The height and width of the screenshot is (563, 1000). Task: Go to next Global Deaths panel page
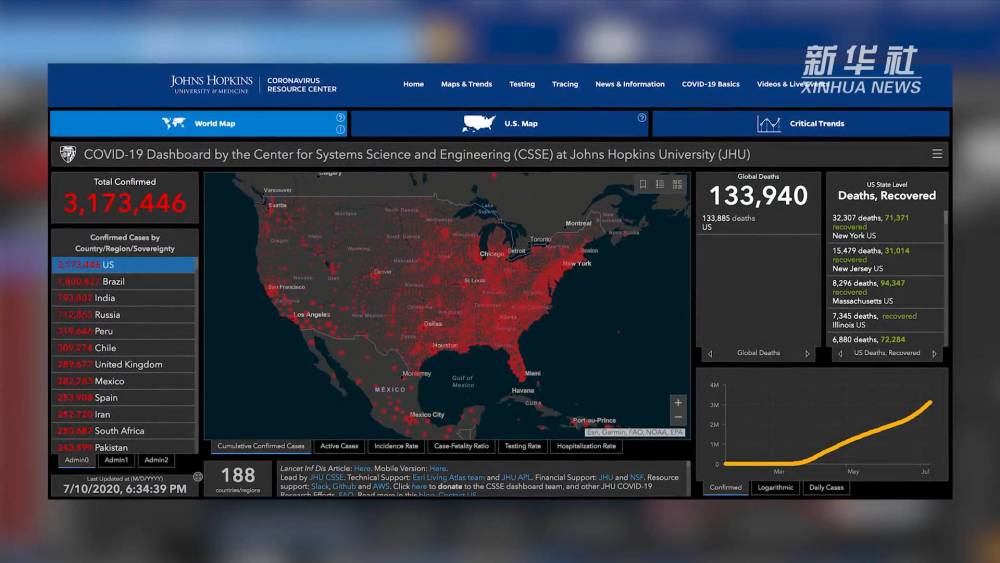pyautogui.click(x=807, y=353)
